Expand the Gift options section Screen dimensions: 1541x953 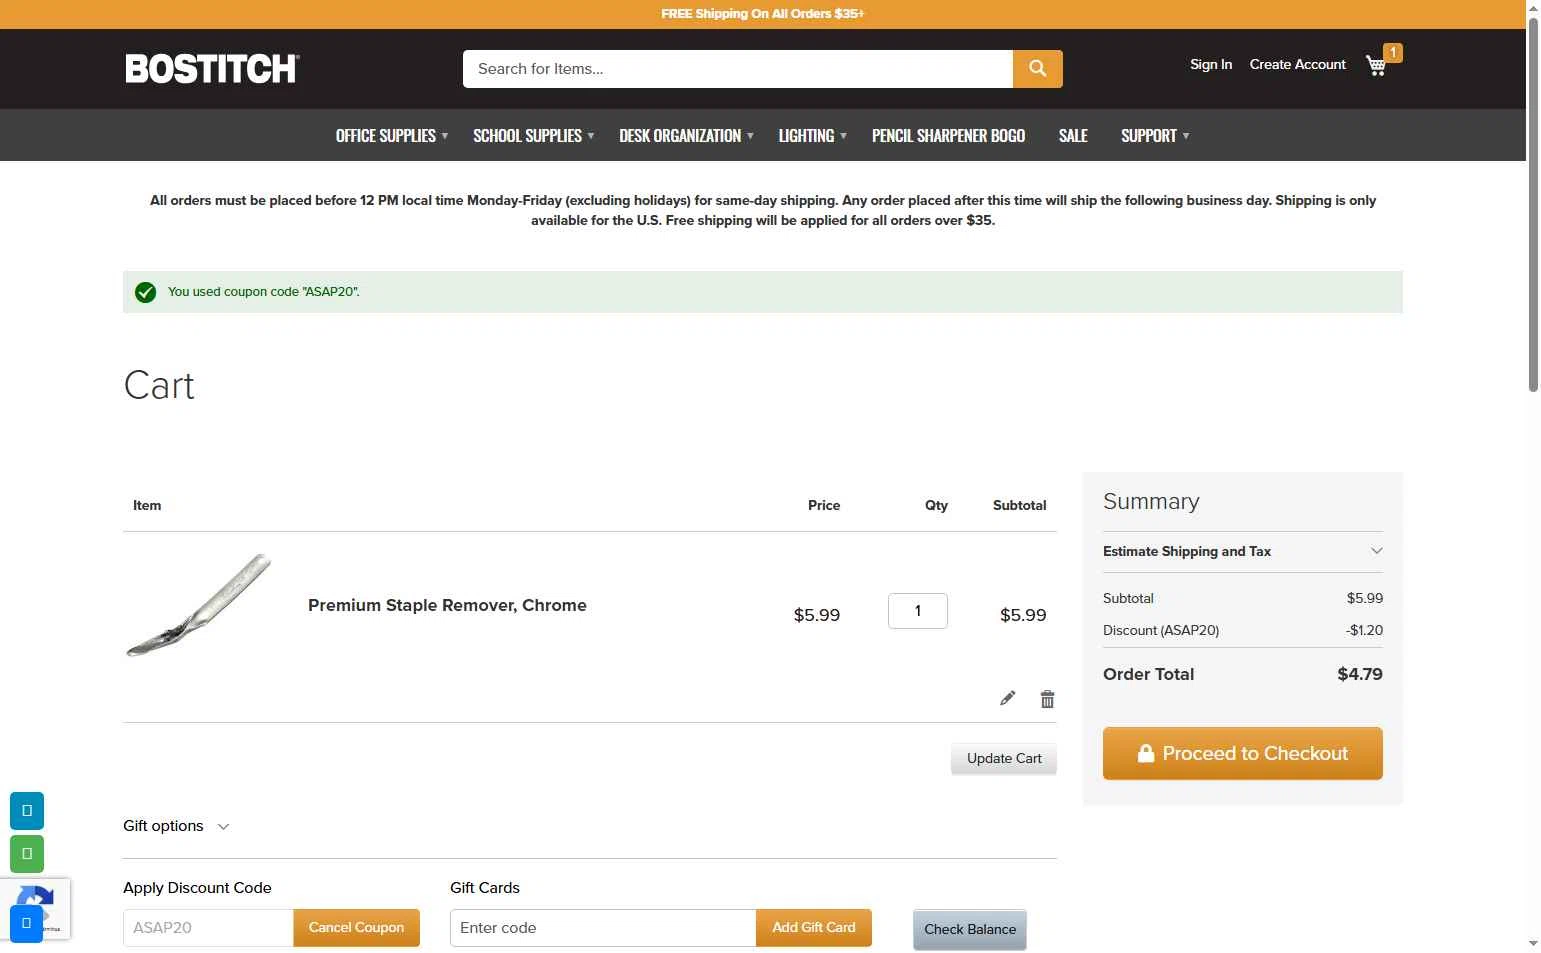pyautogui.click(x=176, y=826)
